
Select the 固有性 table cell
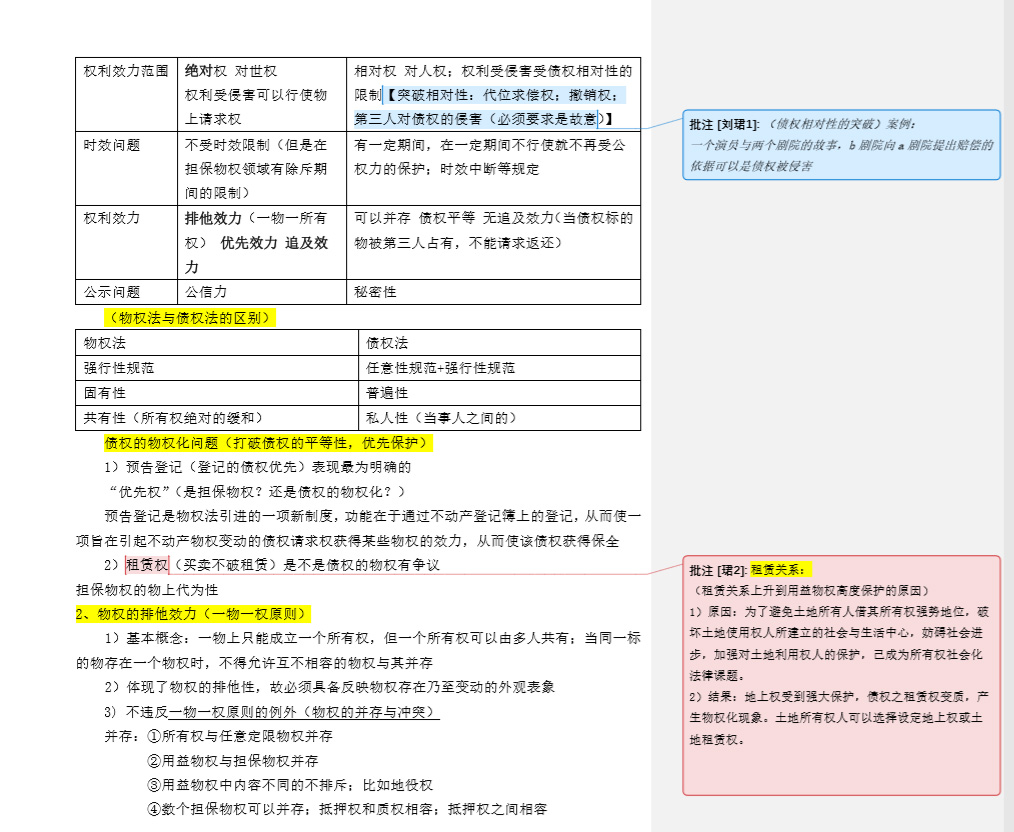click(105, 393)
